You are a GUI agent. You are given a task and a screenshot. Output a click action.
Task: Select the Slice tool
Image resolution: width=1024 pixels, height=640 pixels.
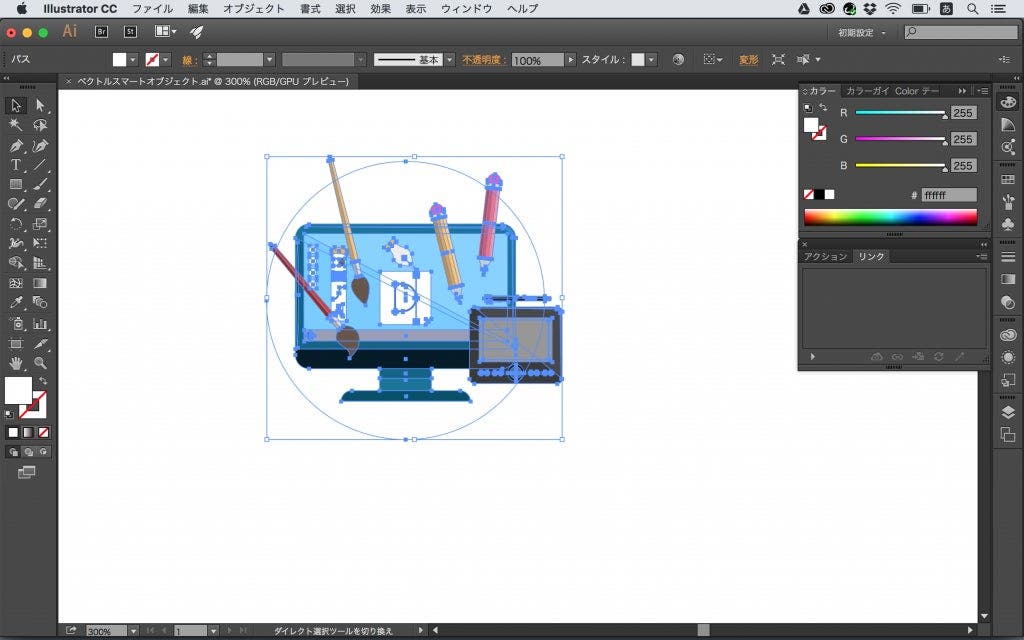(x=40, y=344)
